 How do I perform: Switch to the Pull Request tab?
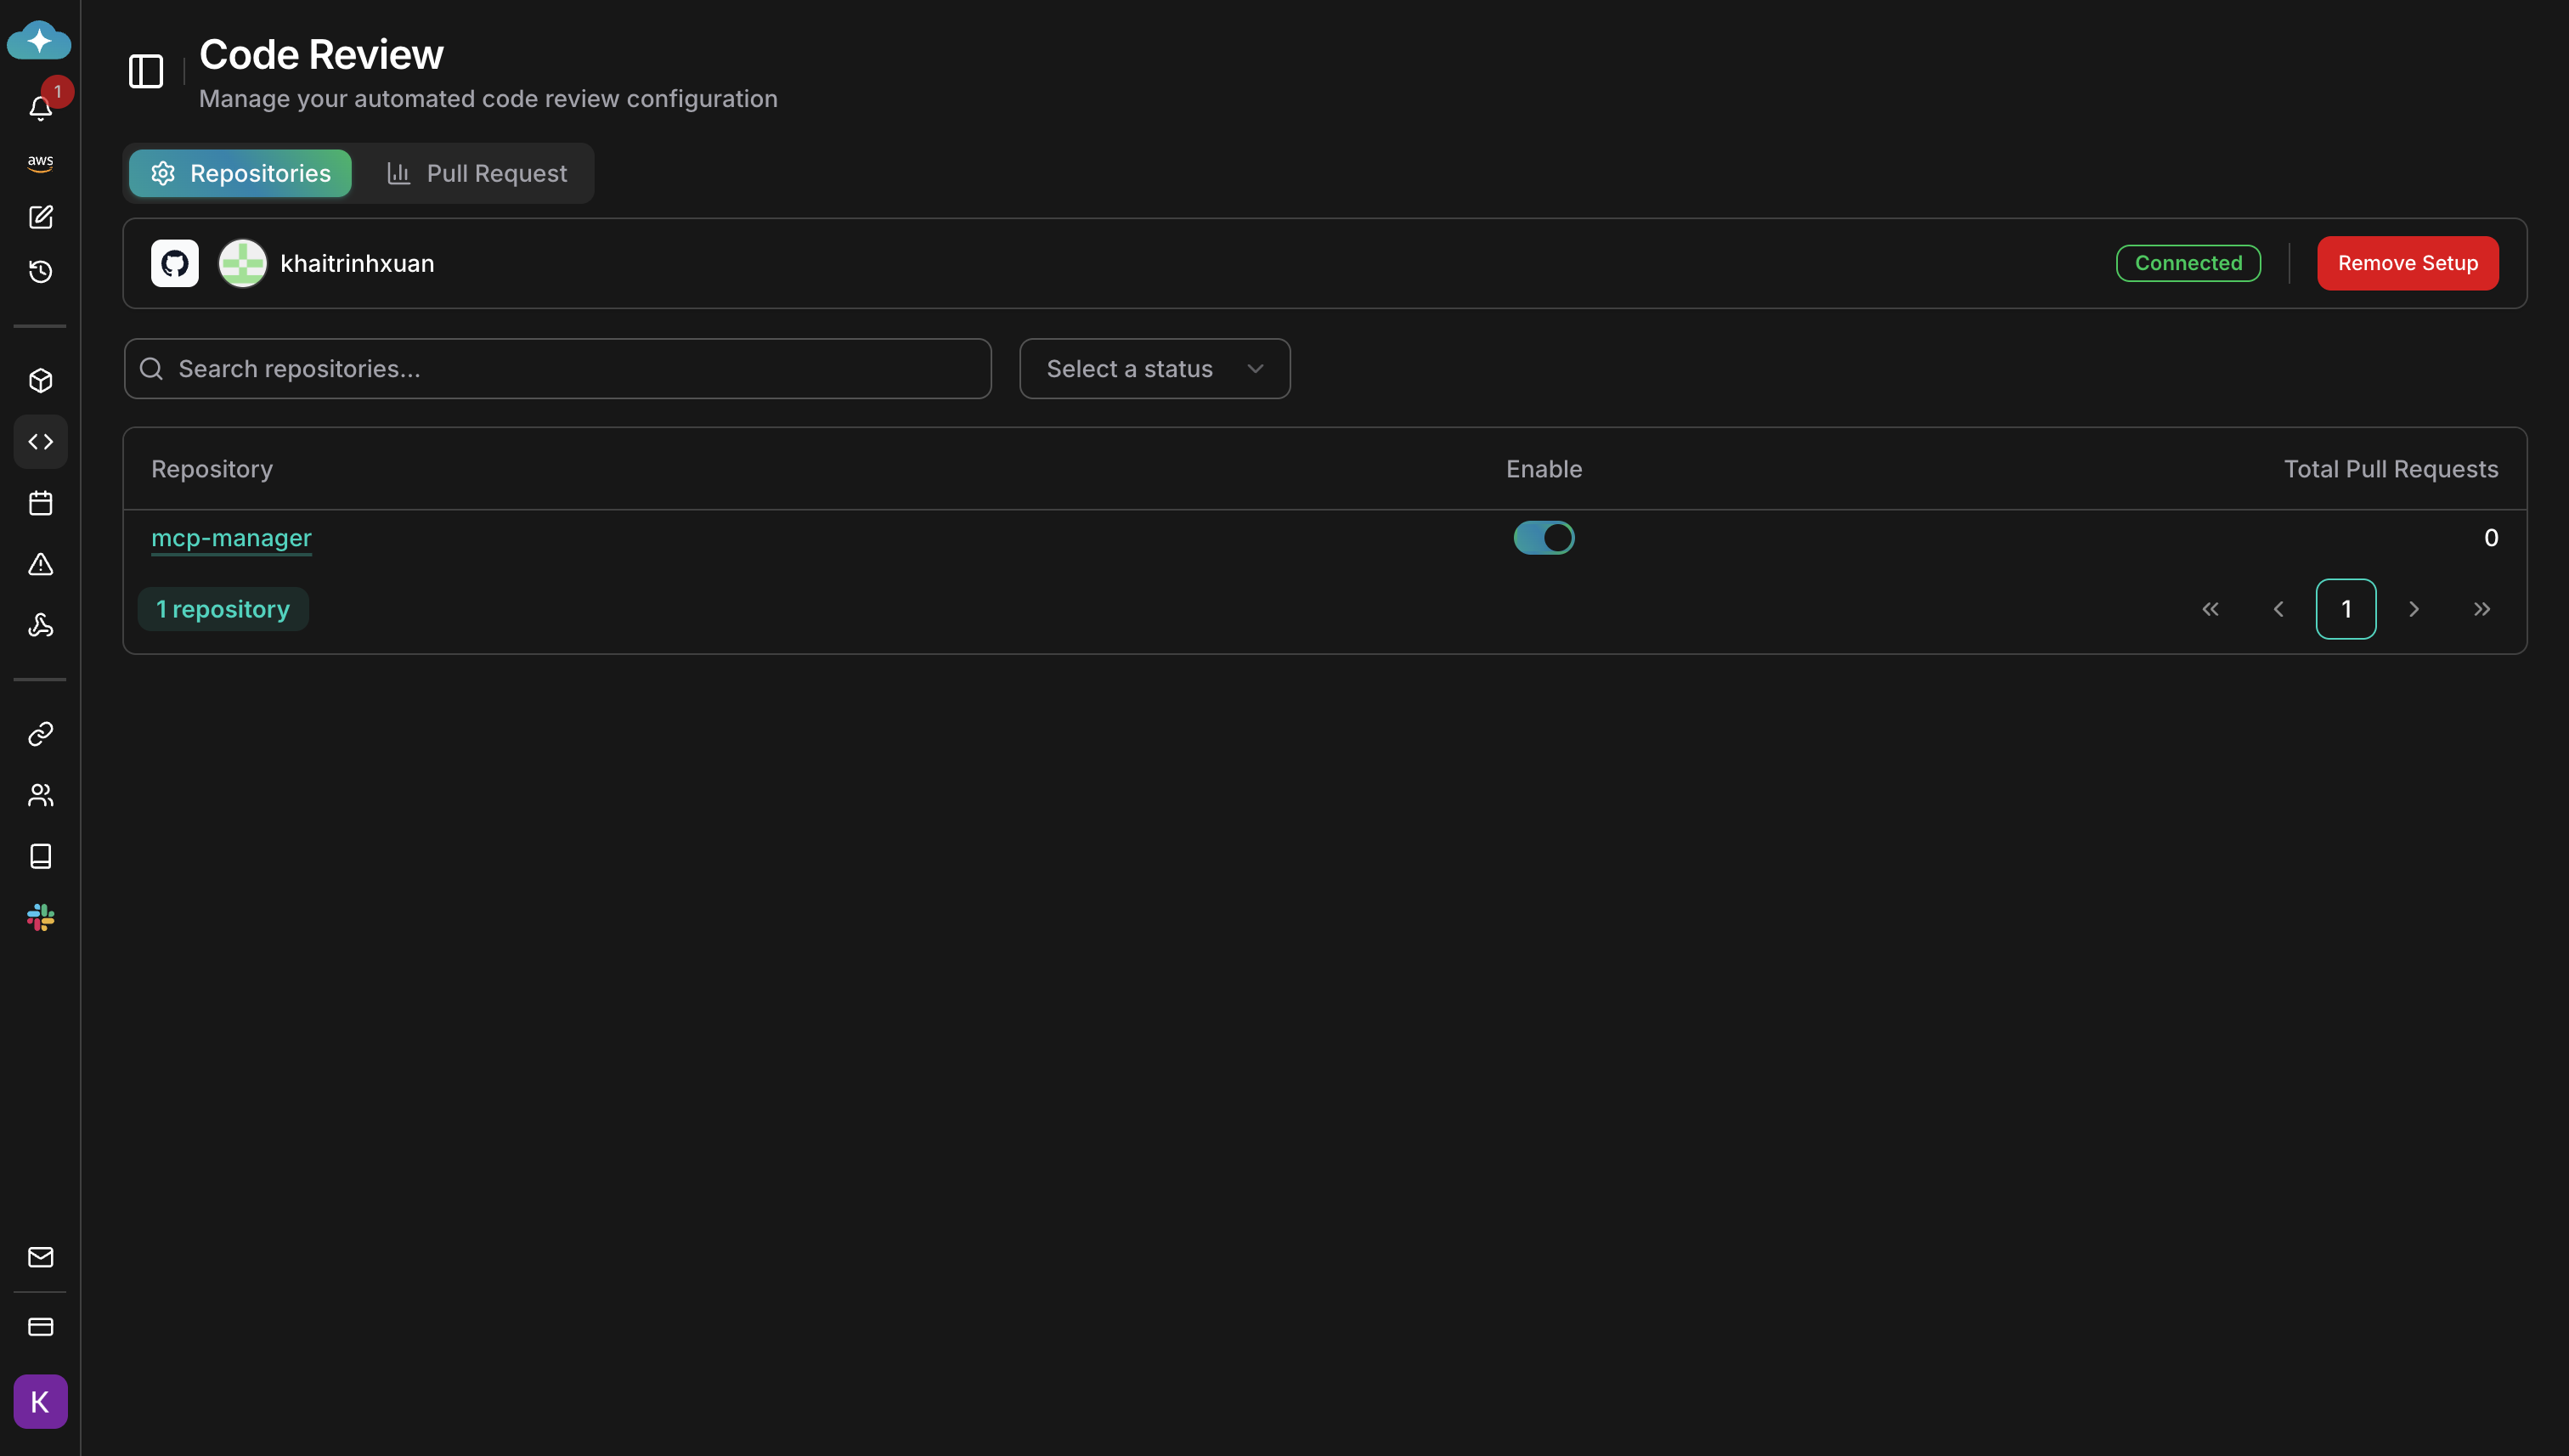click(x=477, y=174)
